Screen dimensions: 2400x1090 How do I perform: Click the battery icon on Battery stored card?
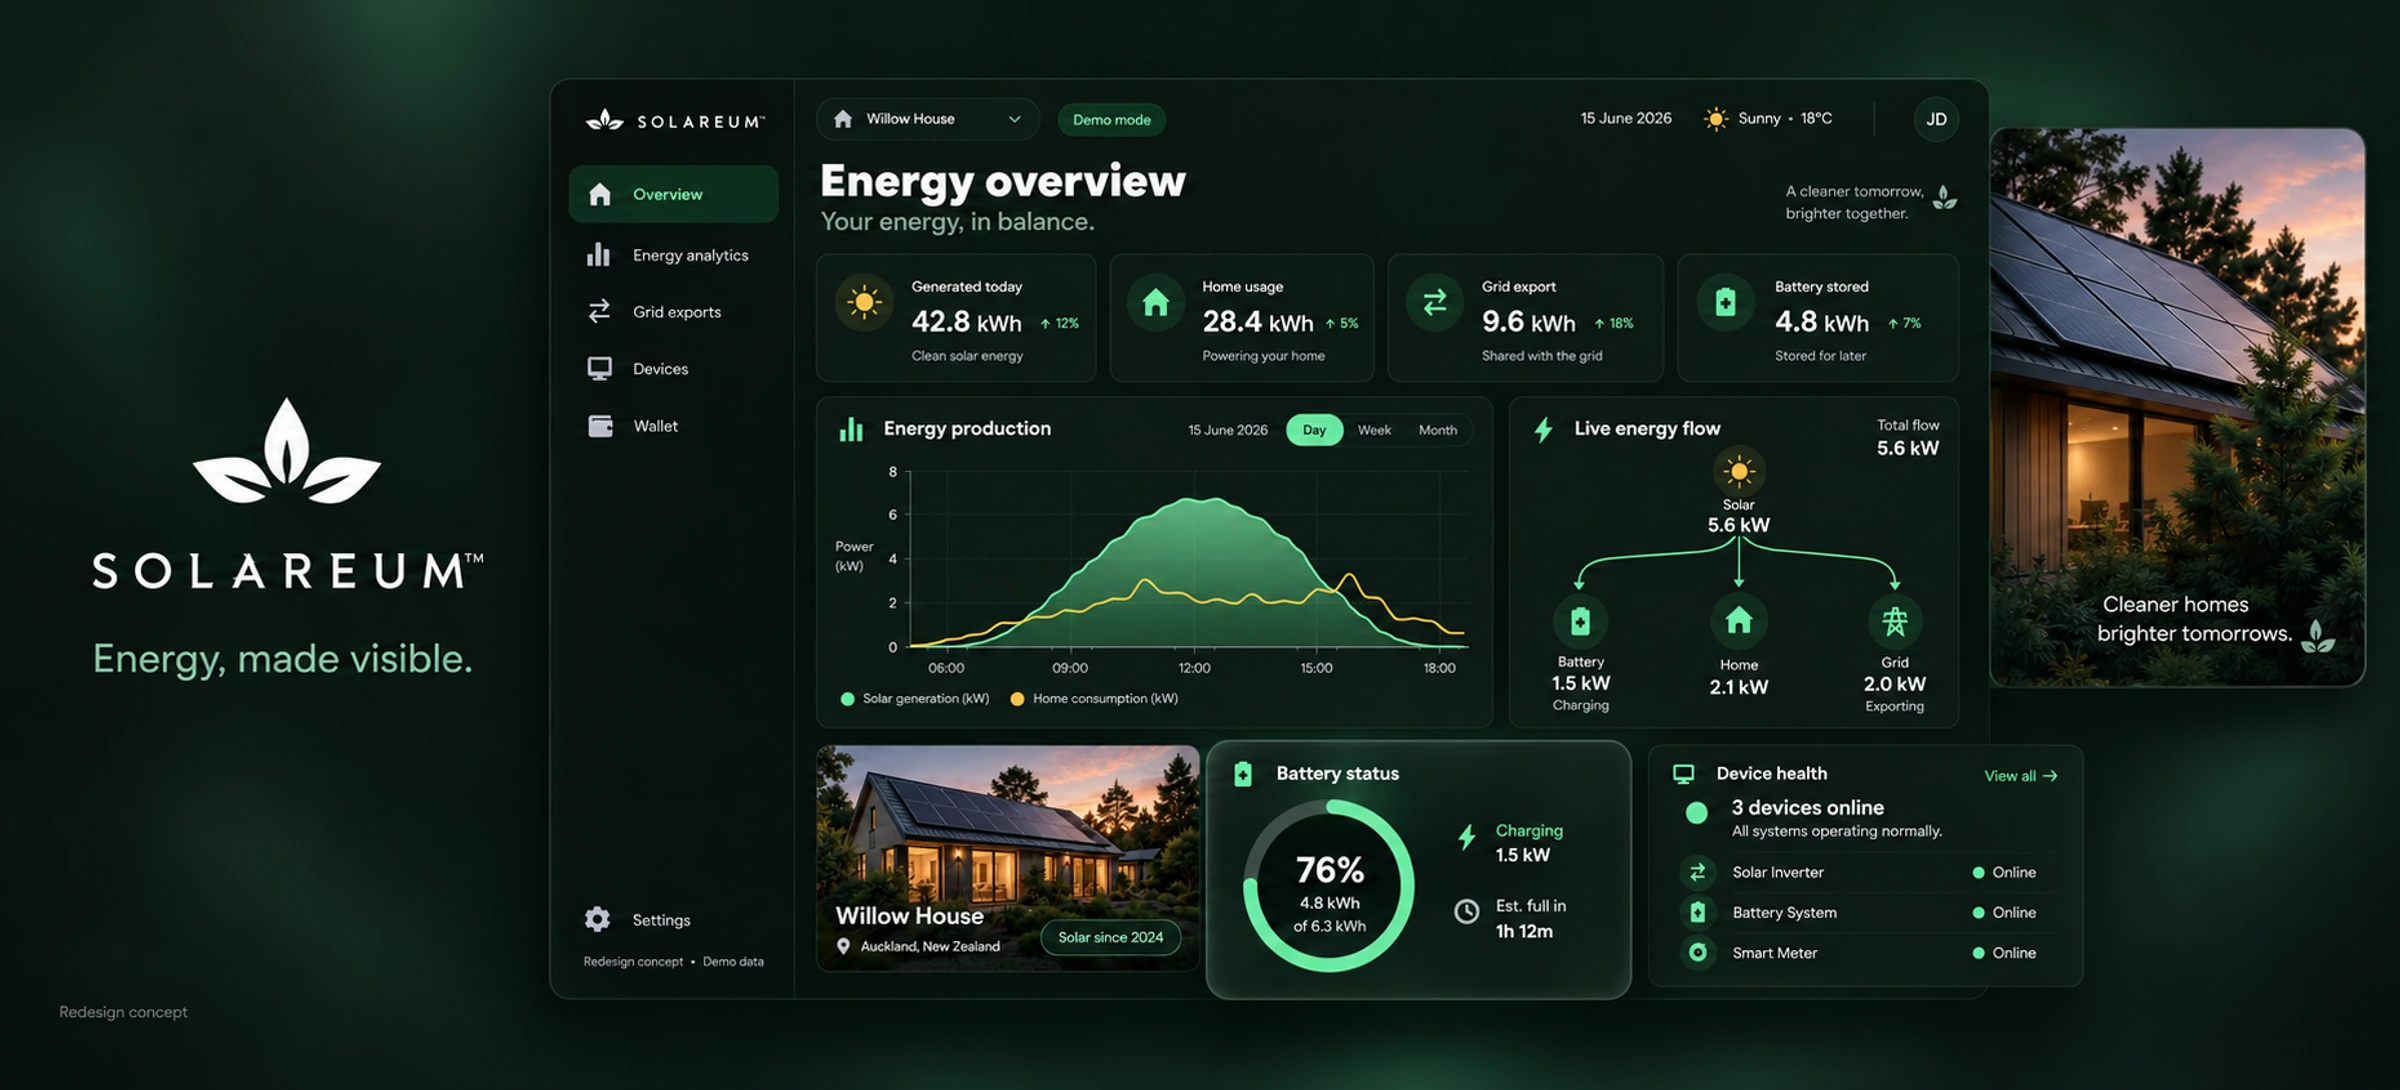coord(1725,302)
